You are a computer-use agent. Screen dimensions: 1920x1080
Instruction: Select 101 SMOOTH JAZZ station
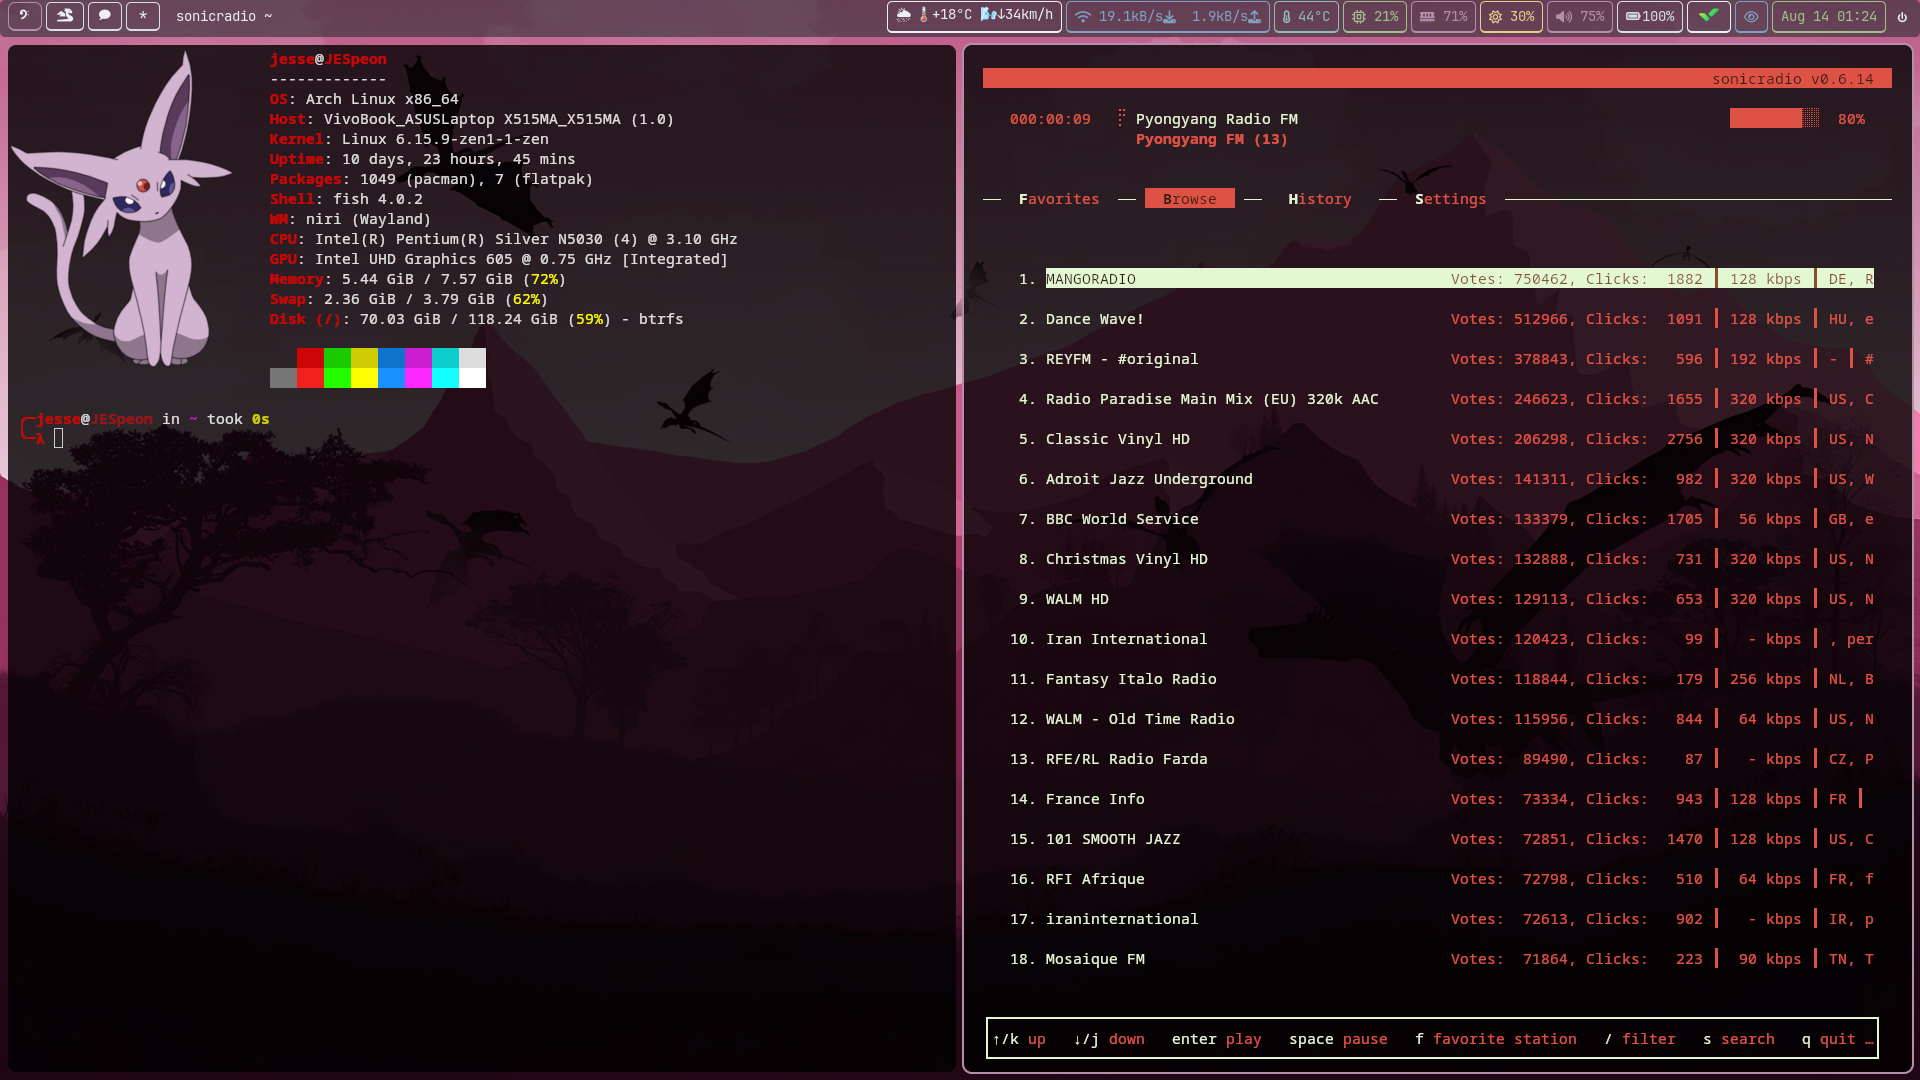coord(1442,839)
